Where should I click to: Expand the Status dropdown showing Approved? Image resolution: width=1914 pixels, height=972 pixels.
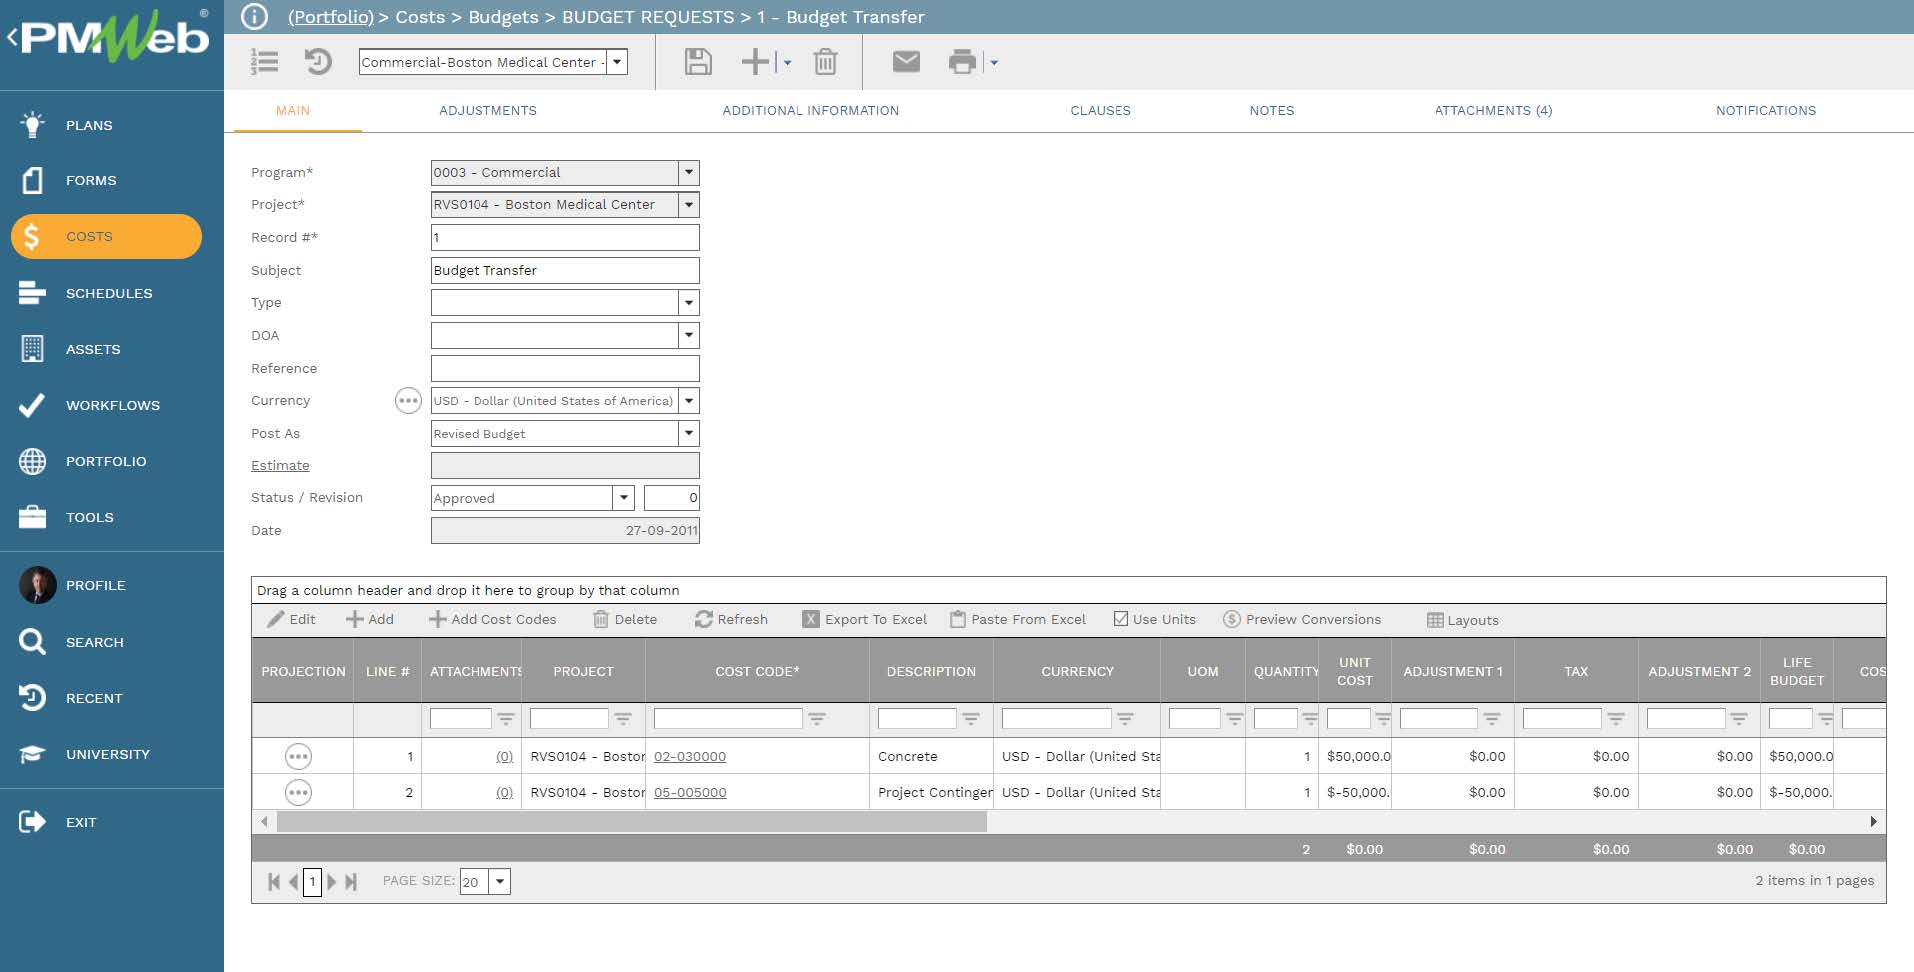click(623, 498)
